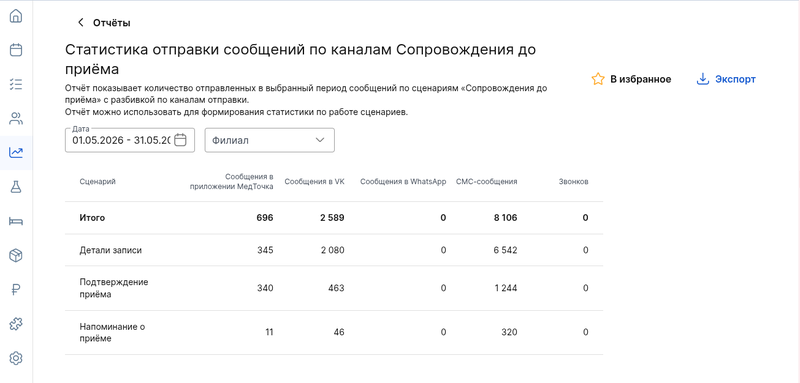This screenshot has height=383, width=800.
Task: Click the Итого value 696
Action: 265,218
